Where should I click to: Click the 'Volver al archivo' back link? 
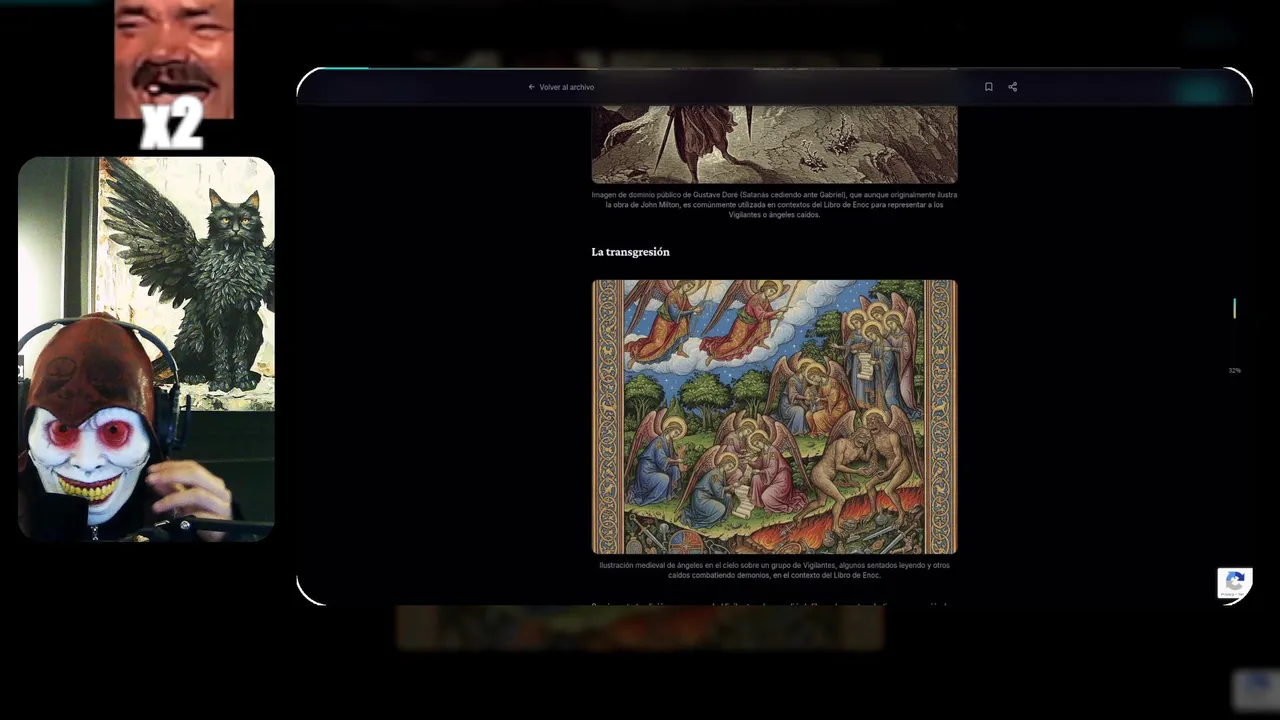(x=561, y=87)
